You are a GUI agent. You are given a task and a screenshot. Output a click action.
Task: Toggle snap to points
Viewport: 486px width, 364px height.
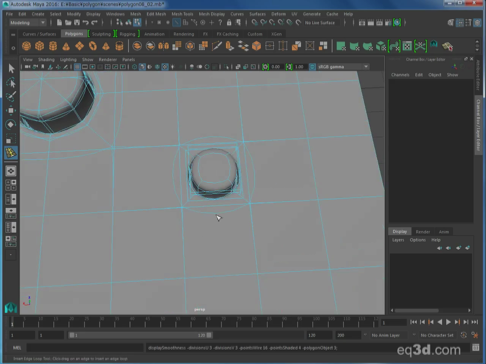click(x=272, y=23)
